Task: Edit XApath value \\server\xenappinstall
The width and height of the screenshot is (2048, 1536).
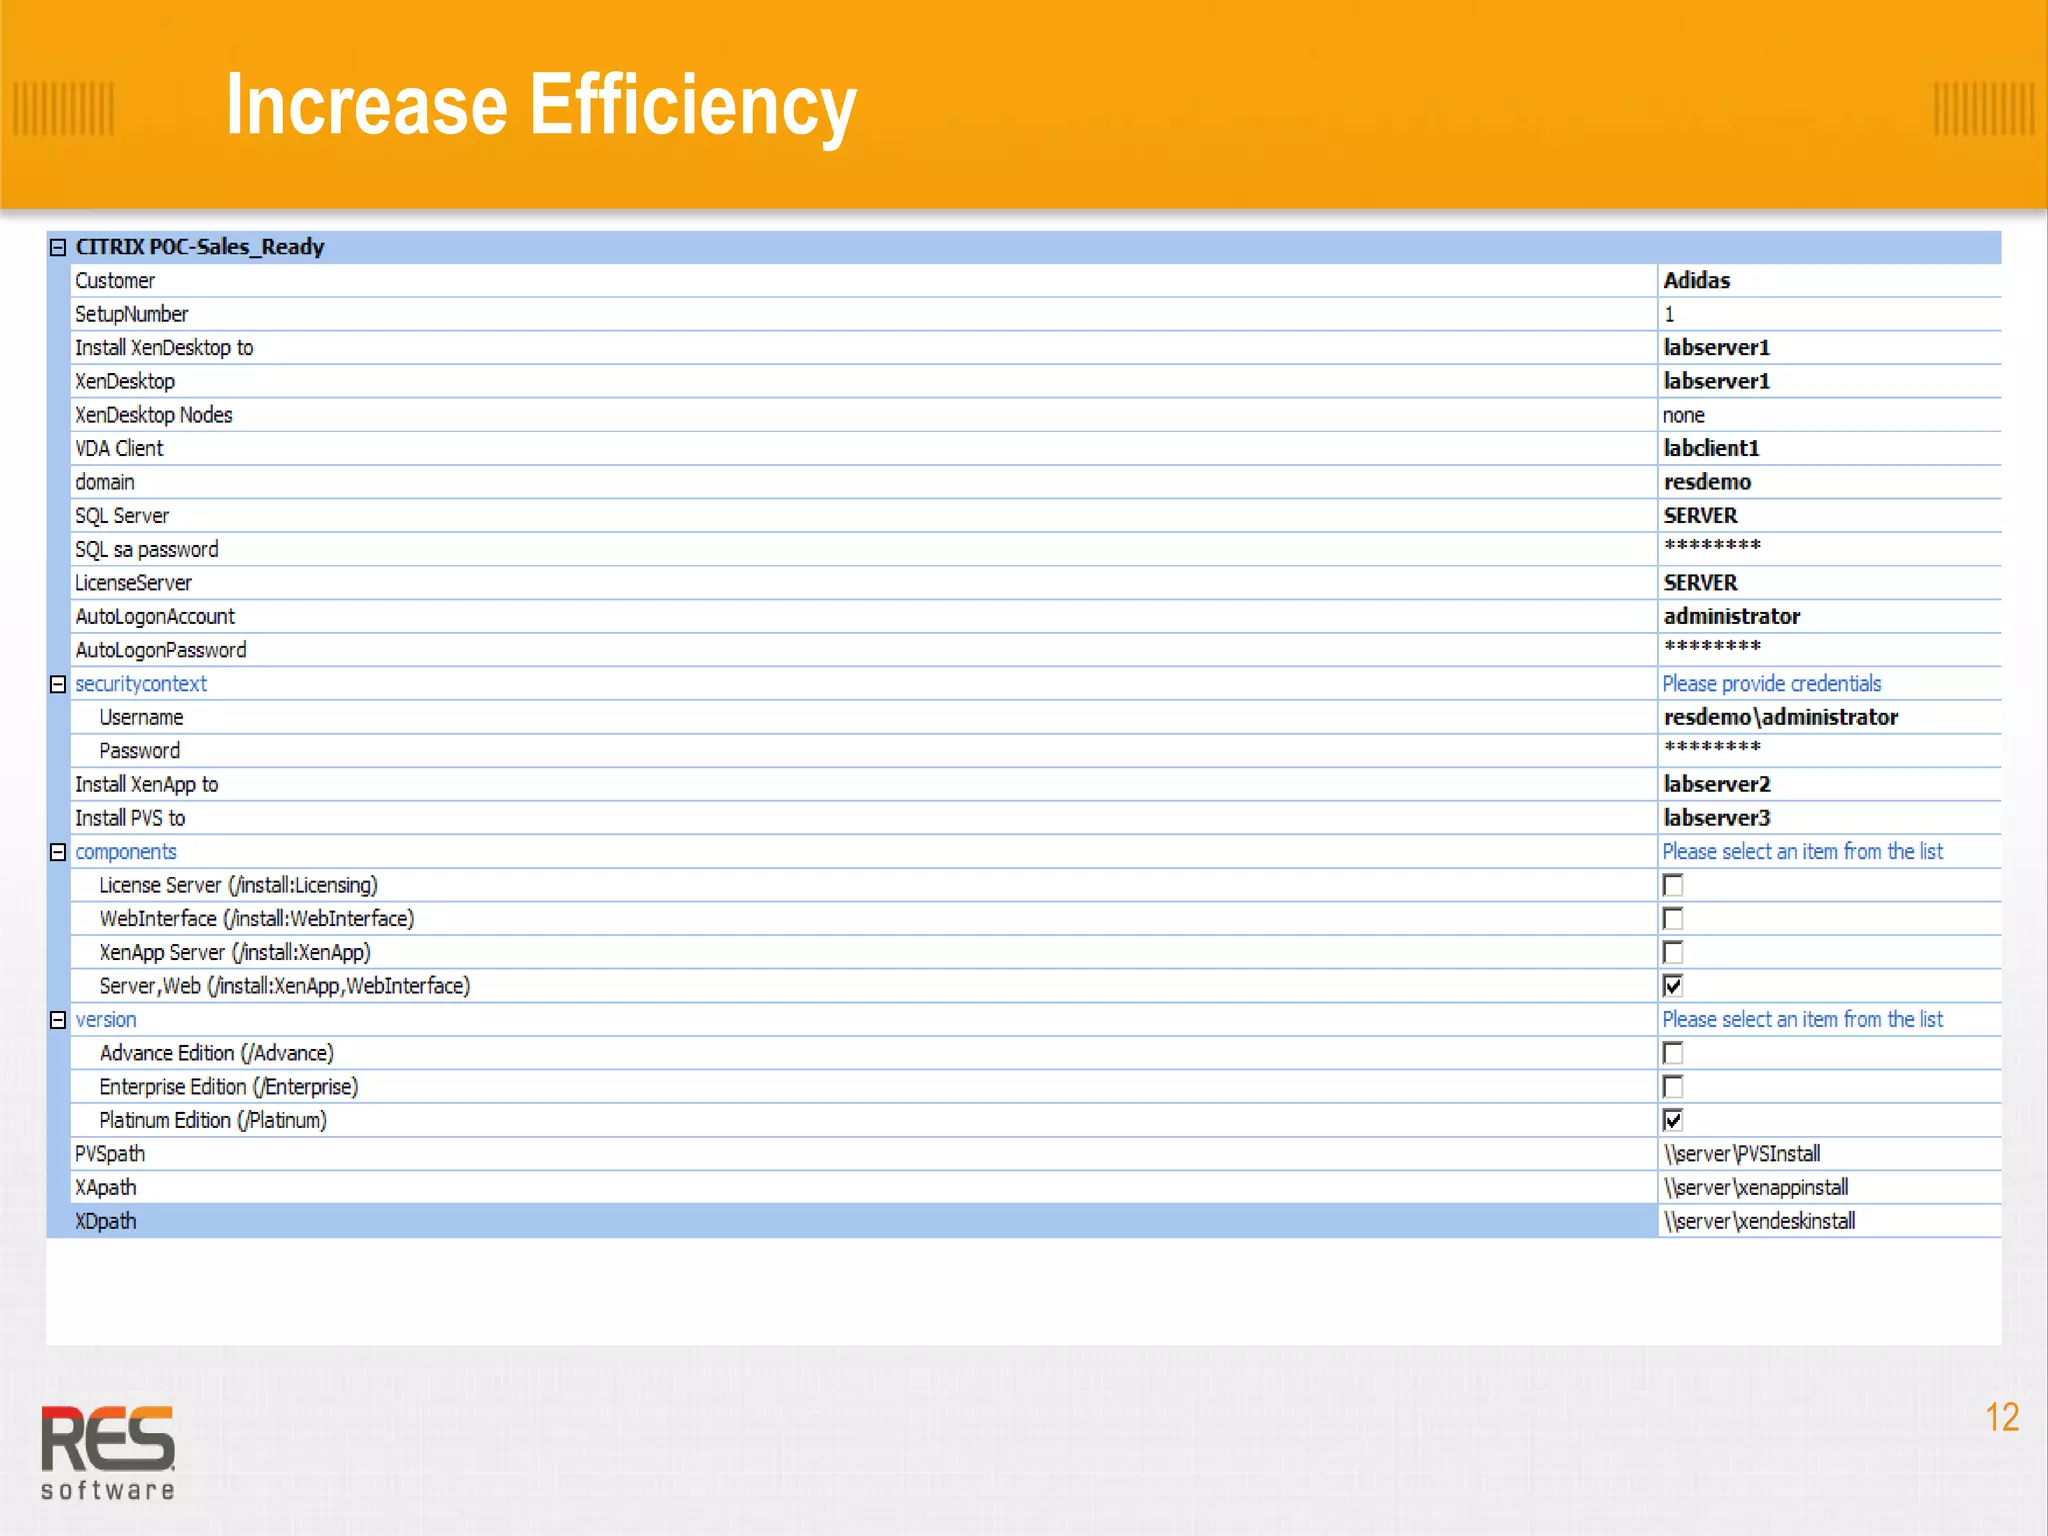Action: tap(1756, 1188)
